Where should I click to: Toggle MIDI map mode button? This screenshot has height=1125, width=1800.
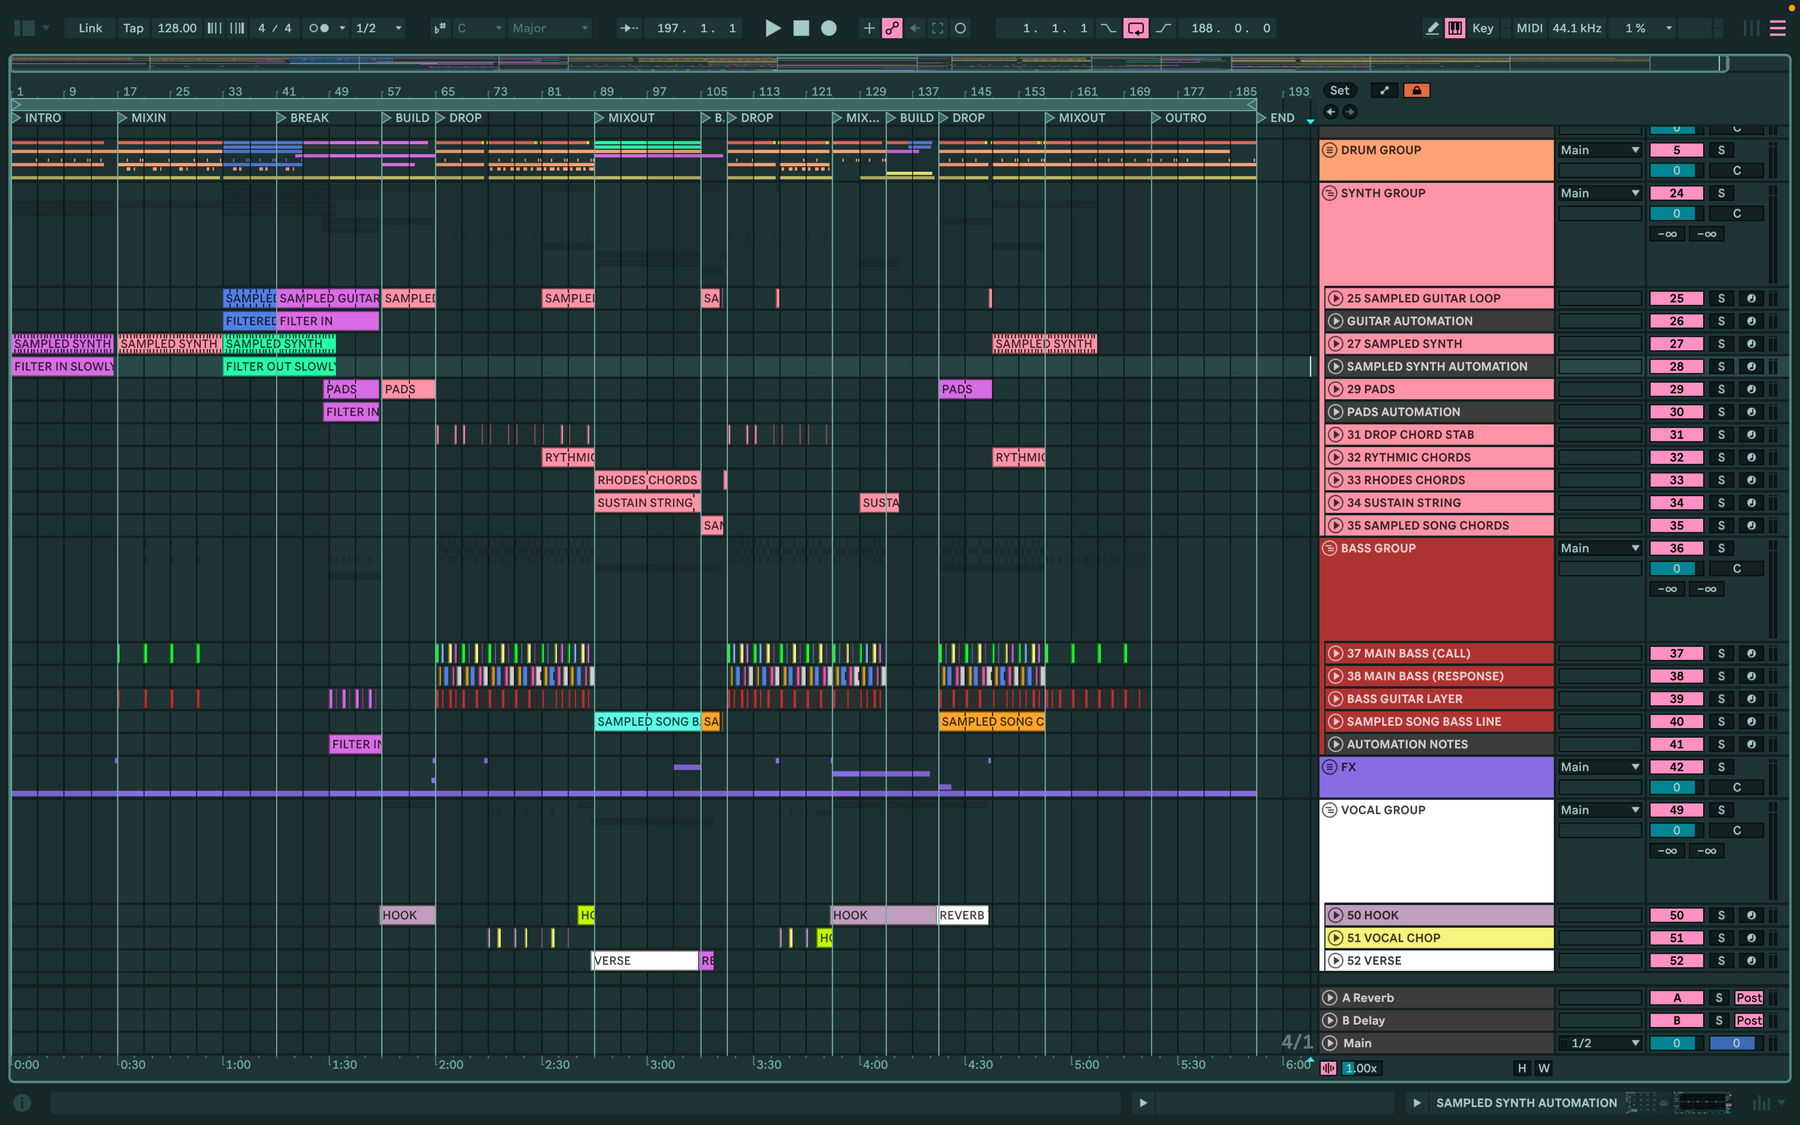(1529, 28)
